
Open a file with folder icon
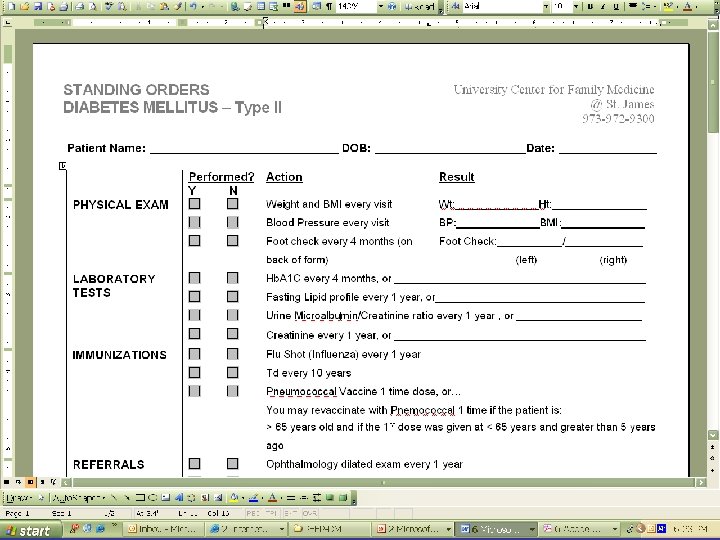pos(24,6)
